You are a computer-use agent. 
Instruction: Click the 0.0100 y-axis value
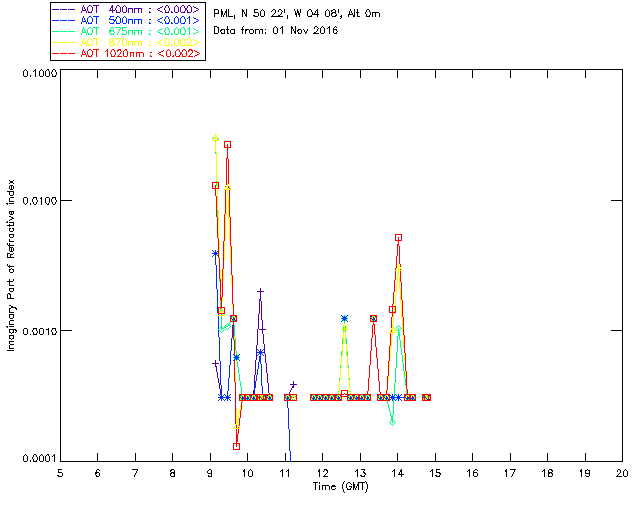[39, 201]
